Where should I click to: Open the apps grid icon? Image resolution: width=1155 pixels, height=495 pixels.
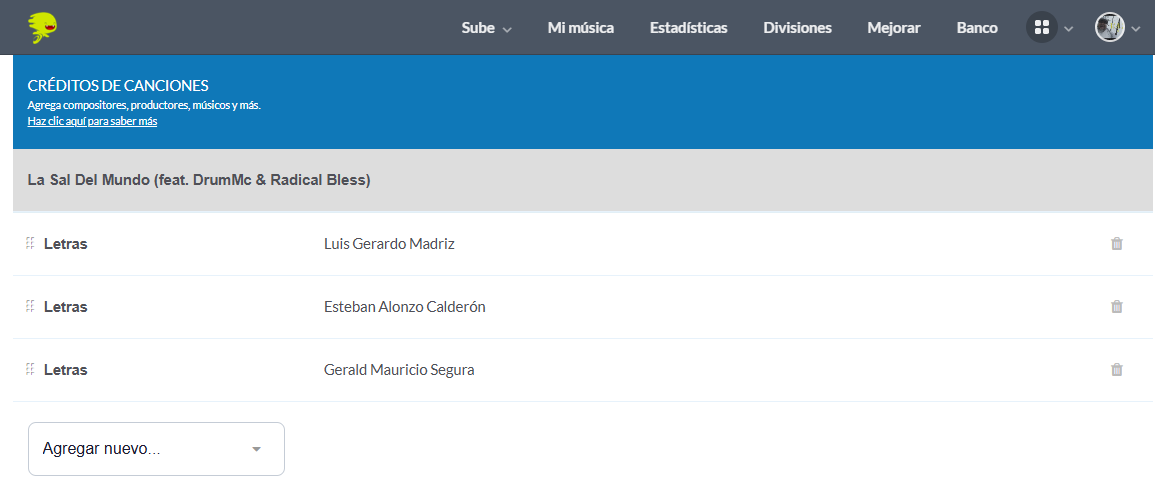(1042, 28)
